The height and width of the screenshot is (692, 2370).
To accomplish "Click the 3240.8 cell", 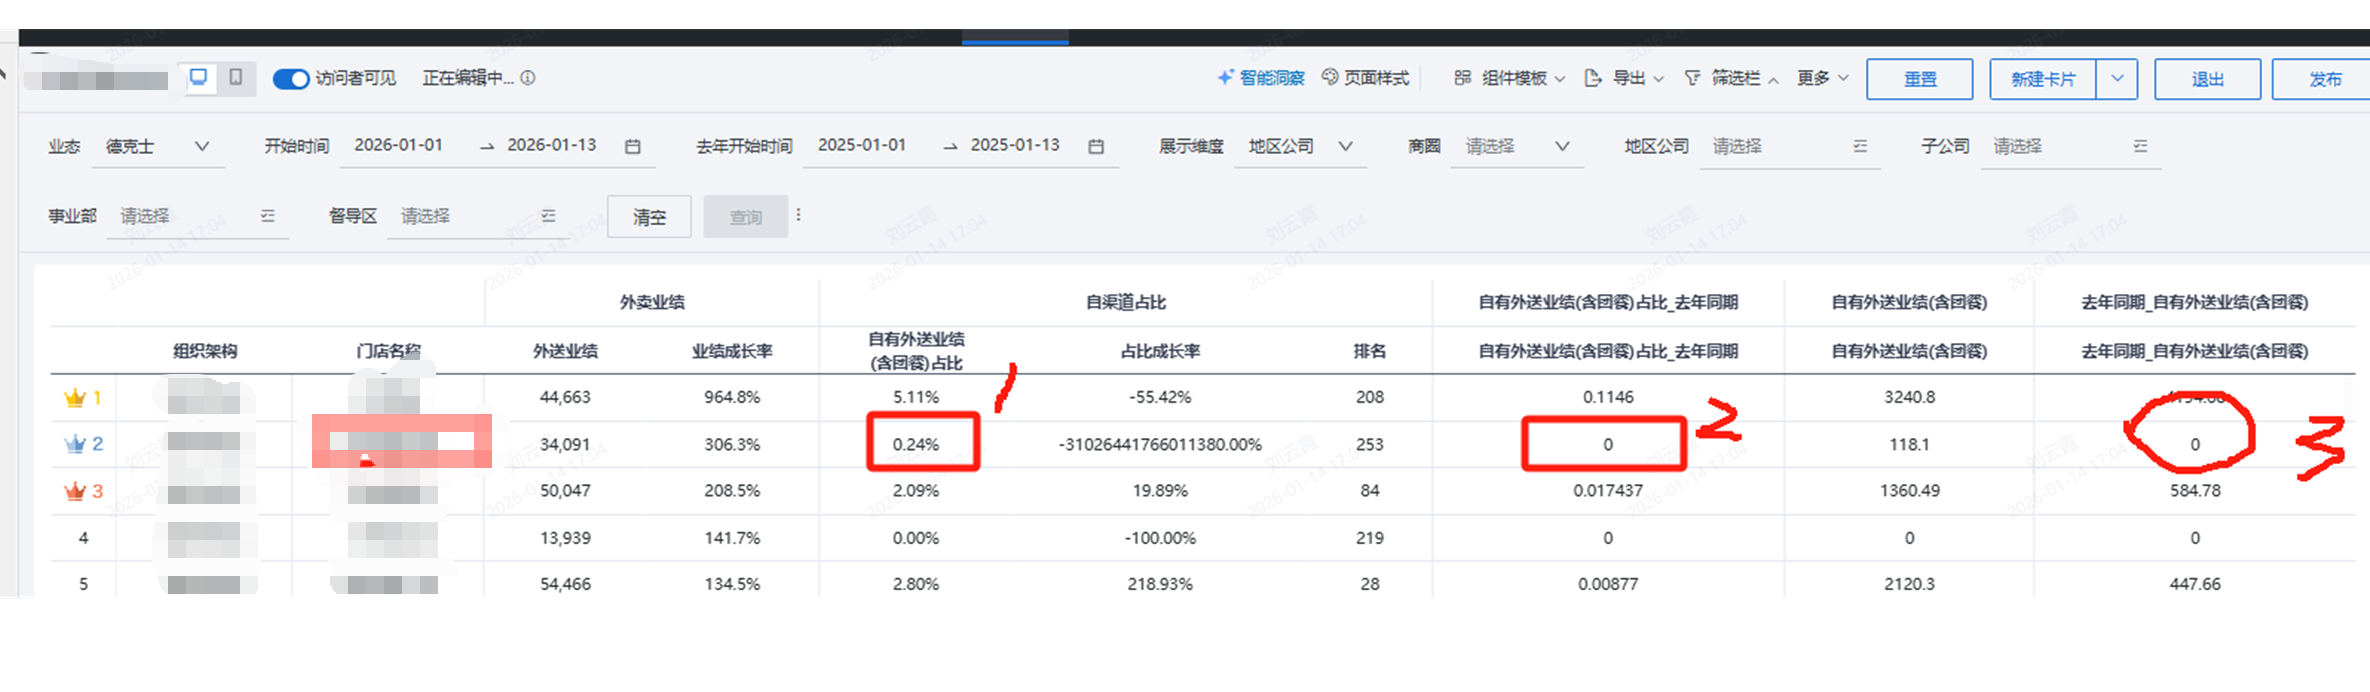I will [x=1909, y=397].
